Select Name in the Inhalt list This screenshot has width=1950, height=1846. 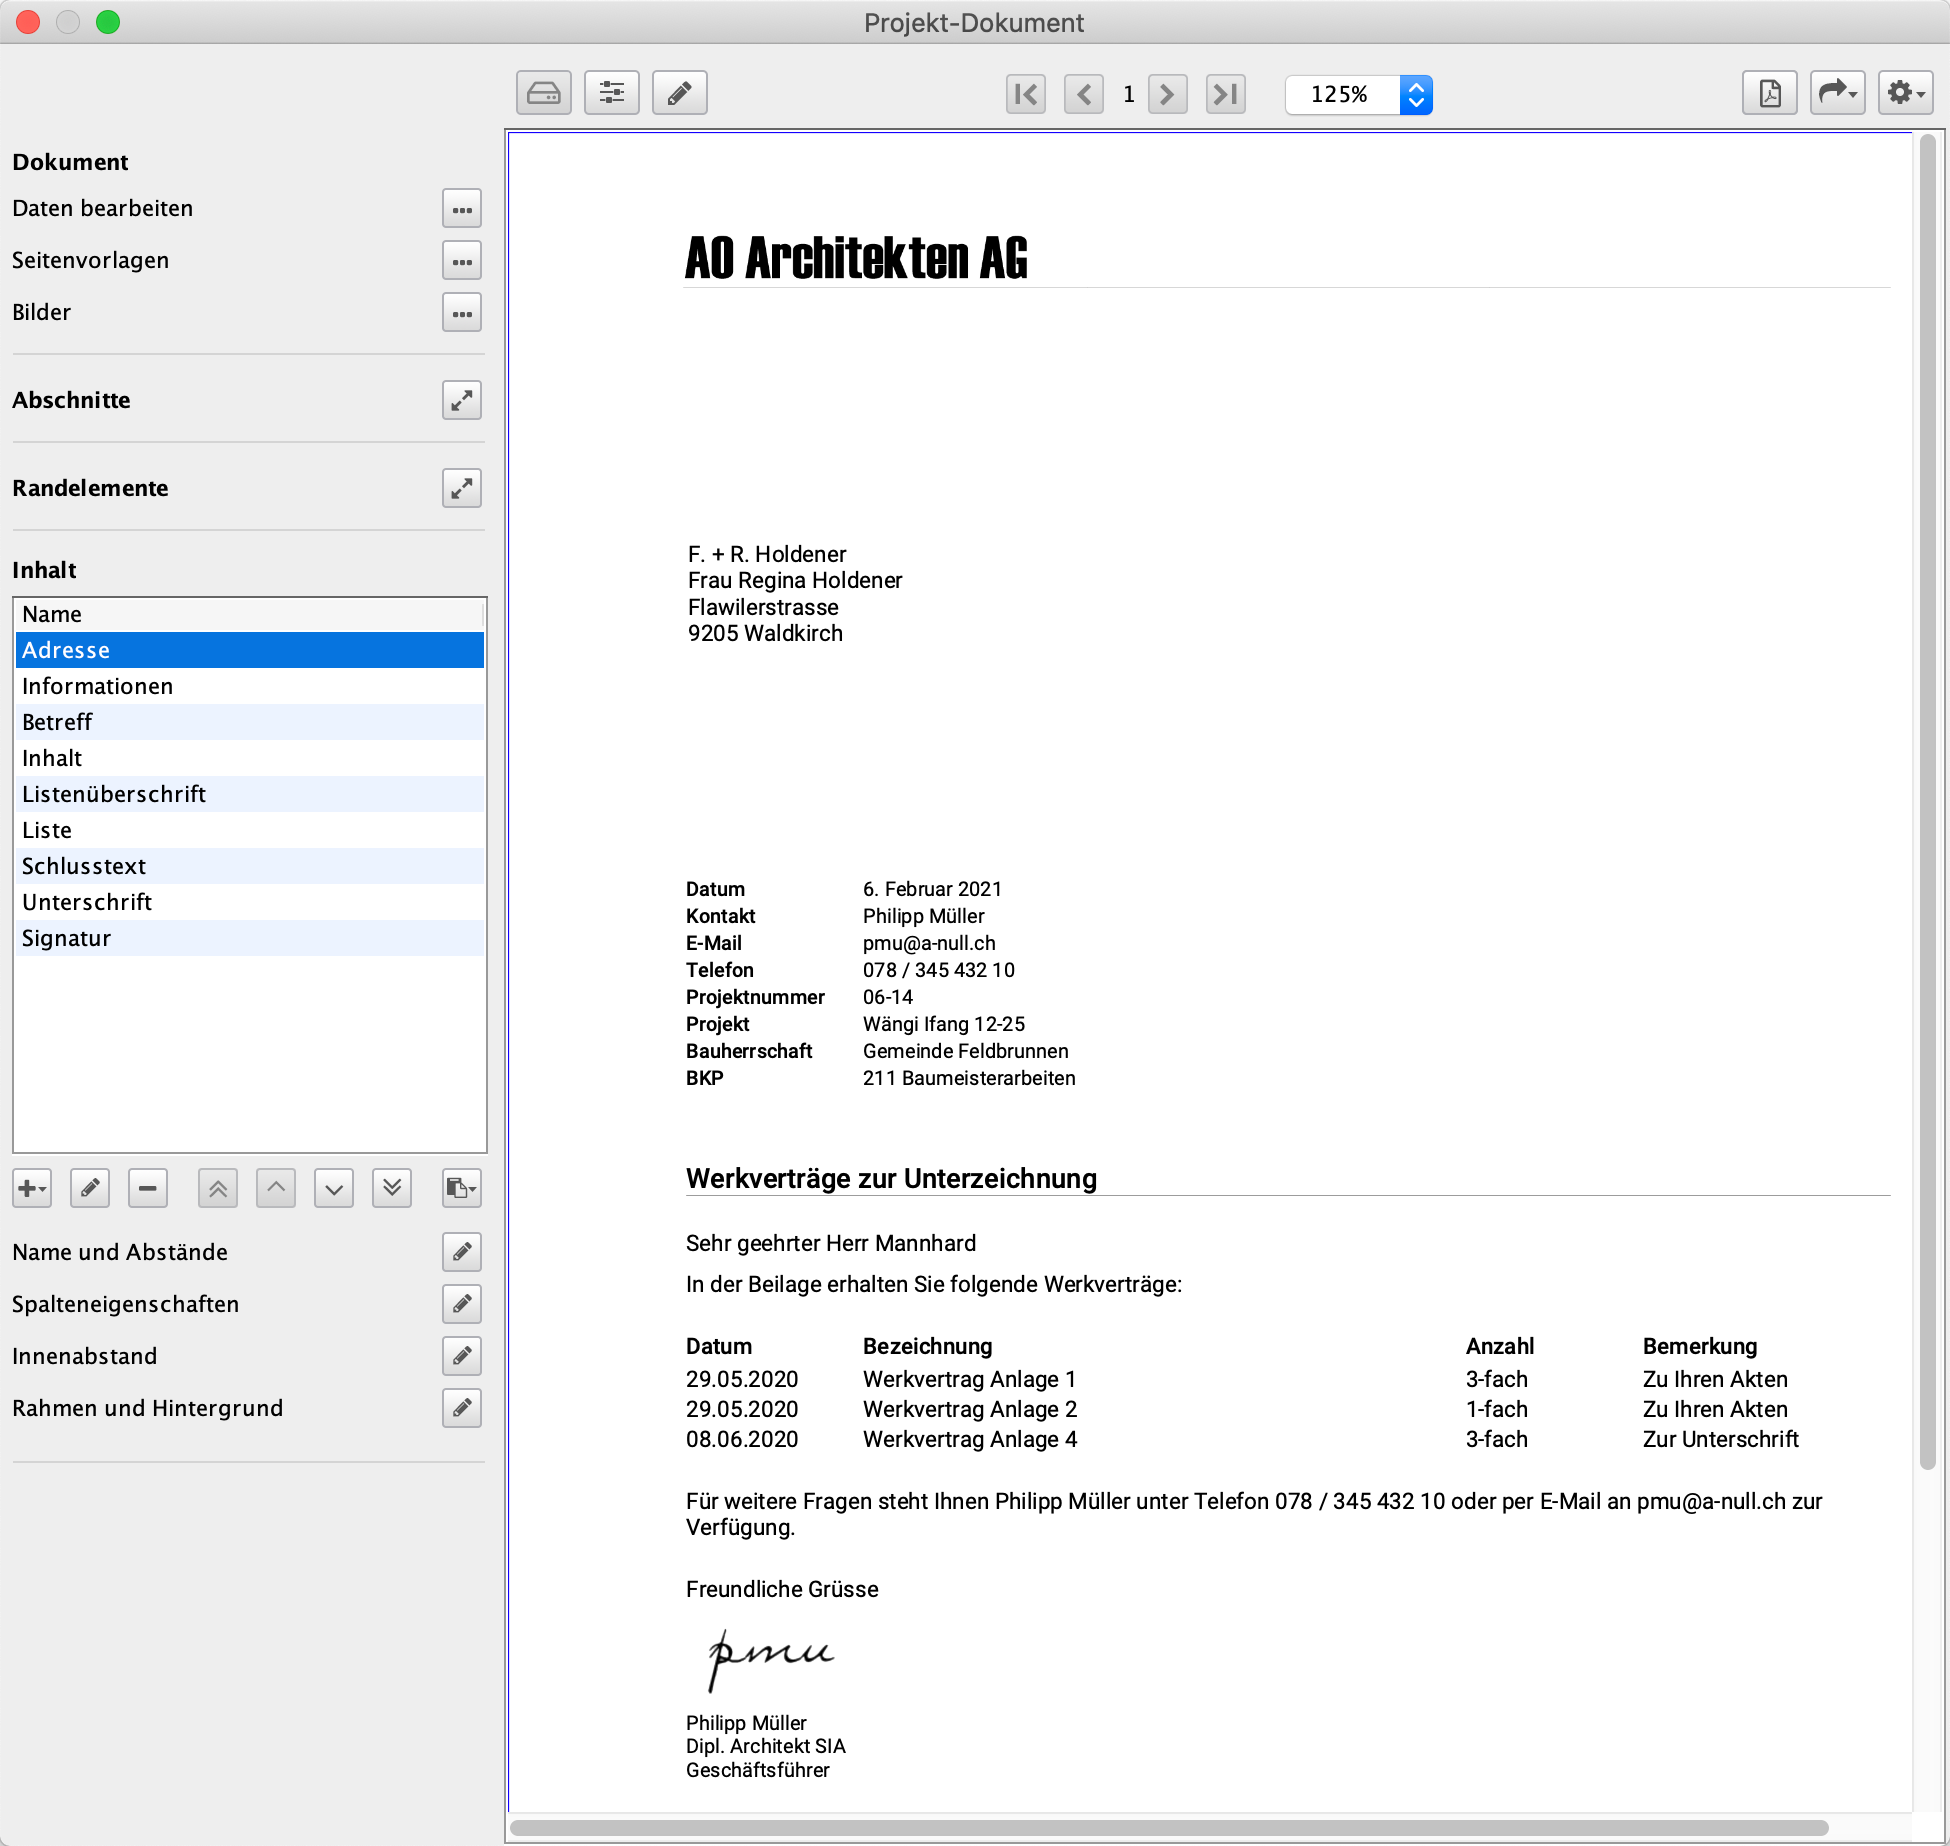[x=249, y=614]
